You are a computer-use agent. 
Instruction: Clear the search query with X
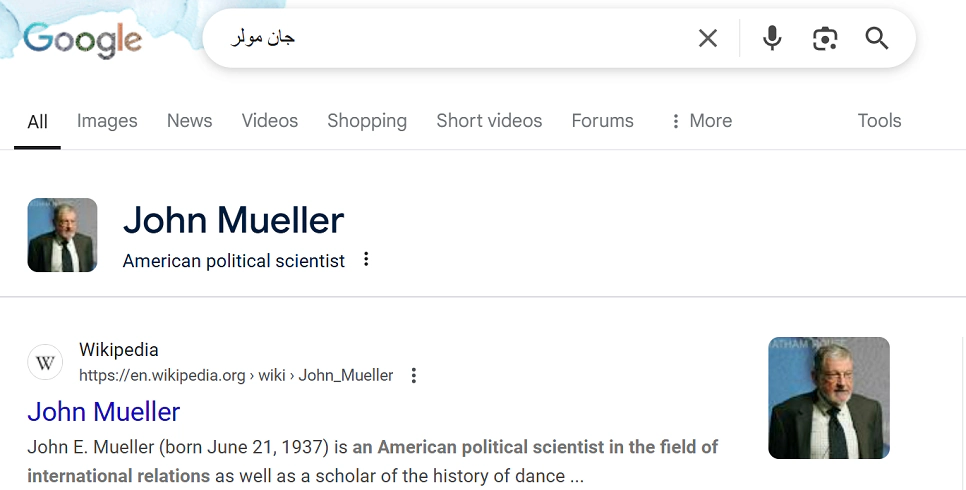tap(708, 39)
